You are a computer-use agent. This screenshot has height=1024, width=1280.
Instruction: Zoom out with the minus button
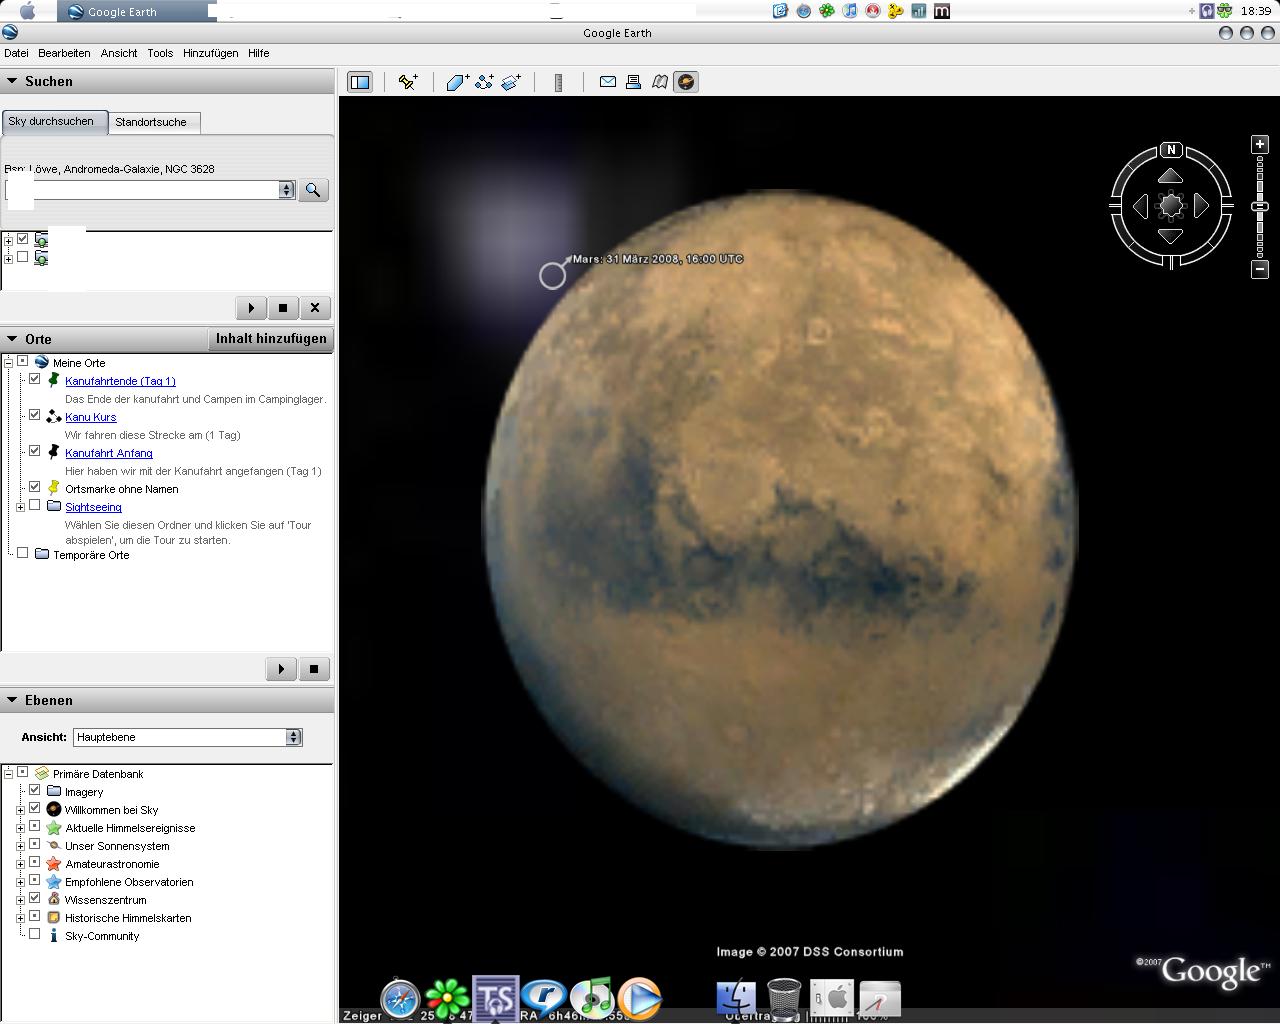1260,268
